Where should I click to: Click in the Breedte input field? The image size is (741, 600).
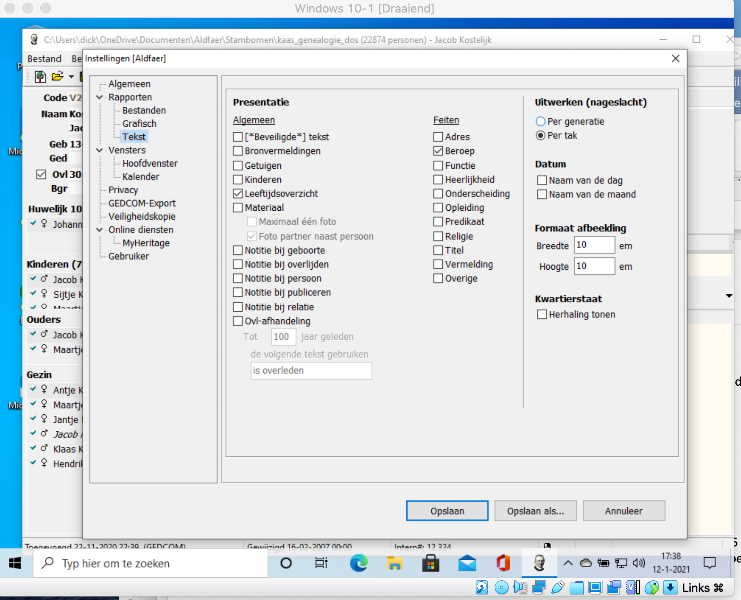pyautogui.click(x=594, y=245)
